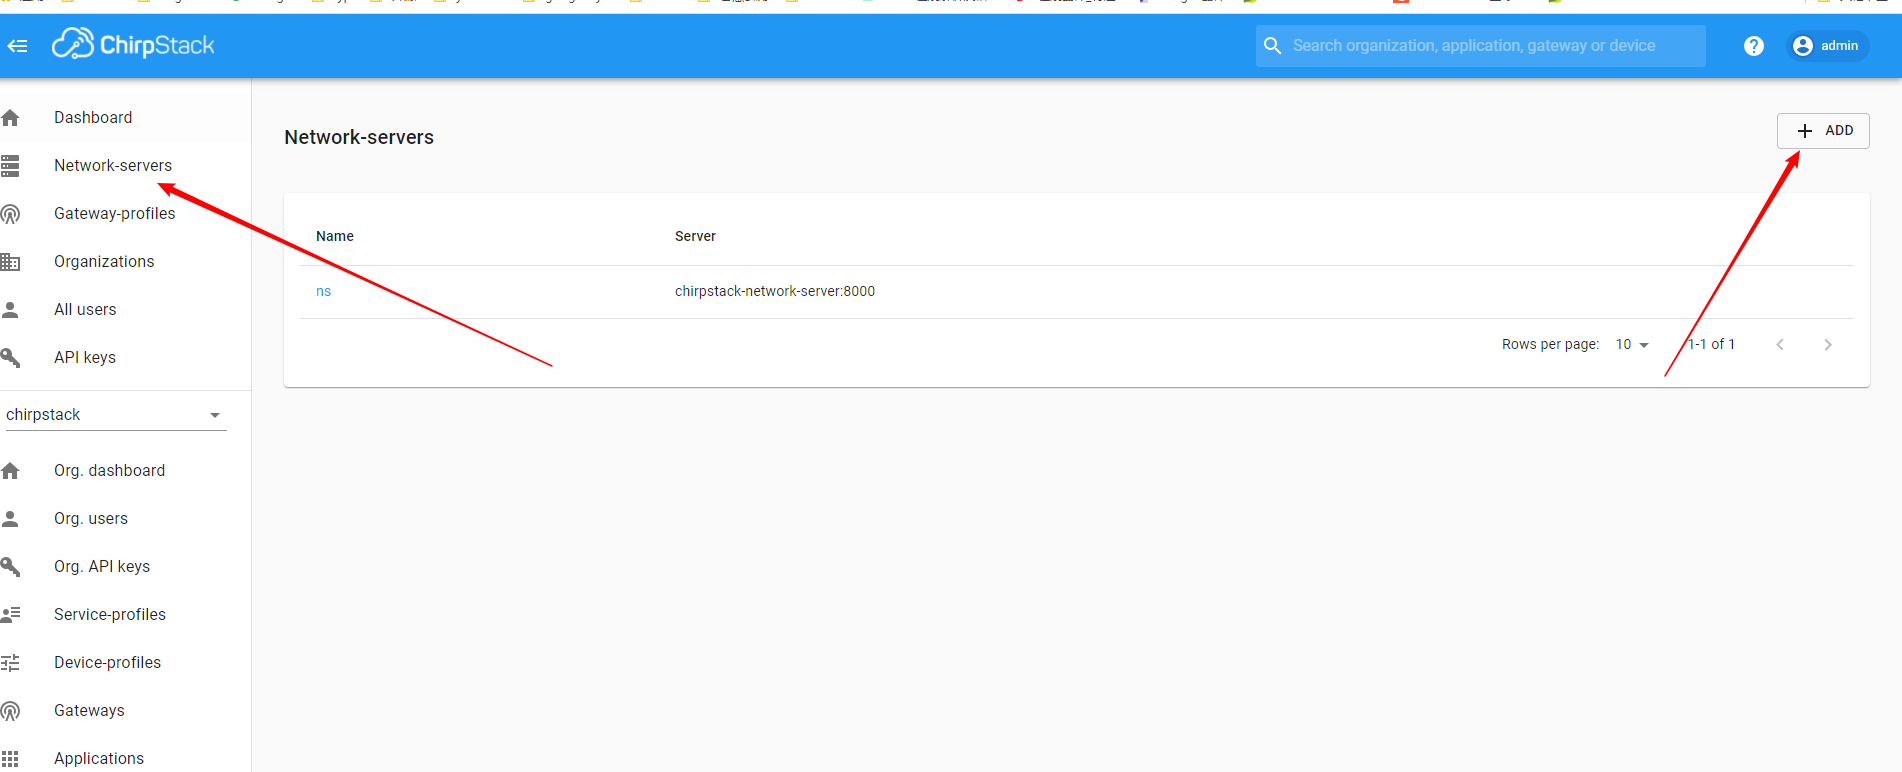
Task: Click the Service-profiles icon
Action: (x=11, y=615)
